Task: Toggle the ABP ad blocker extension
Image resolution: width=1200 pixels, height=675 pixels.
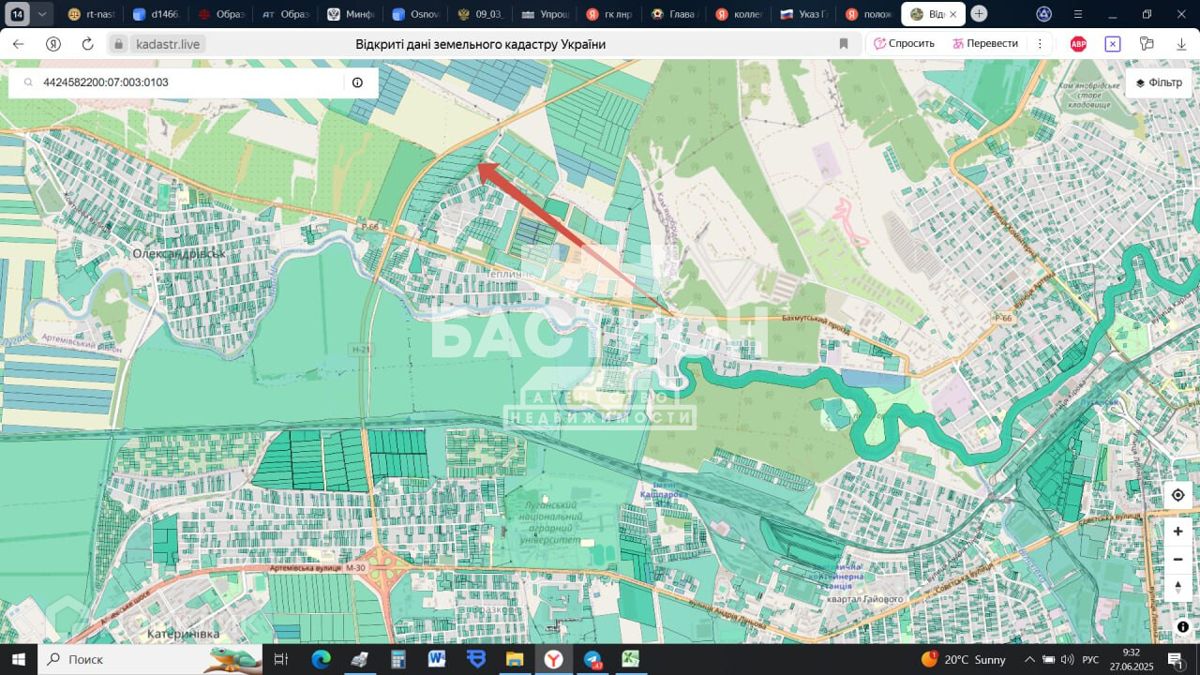Action: coord(1078,44)
